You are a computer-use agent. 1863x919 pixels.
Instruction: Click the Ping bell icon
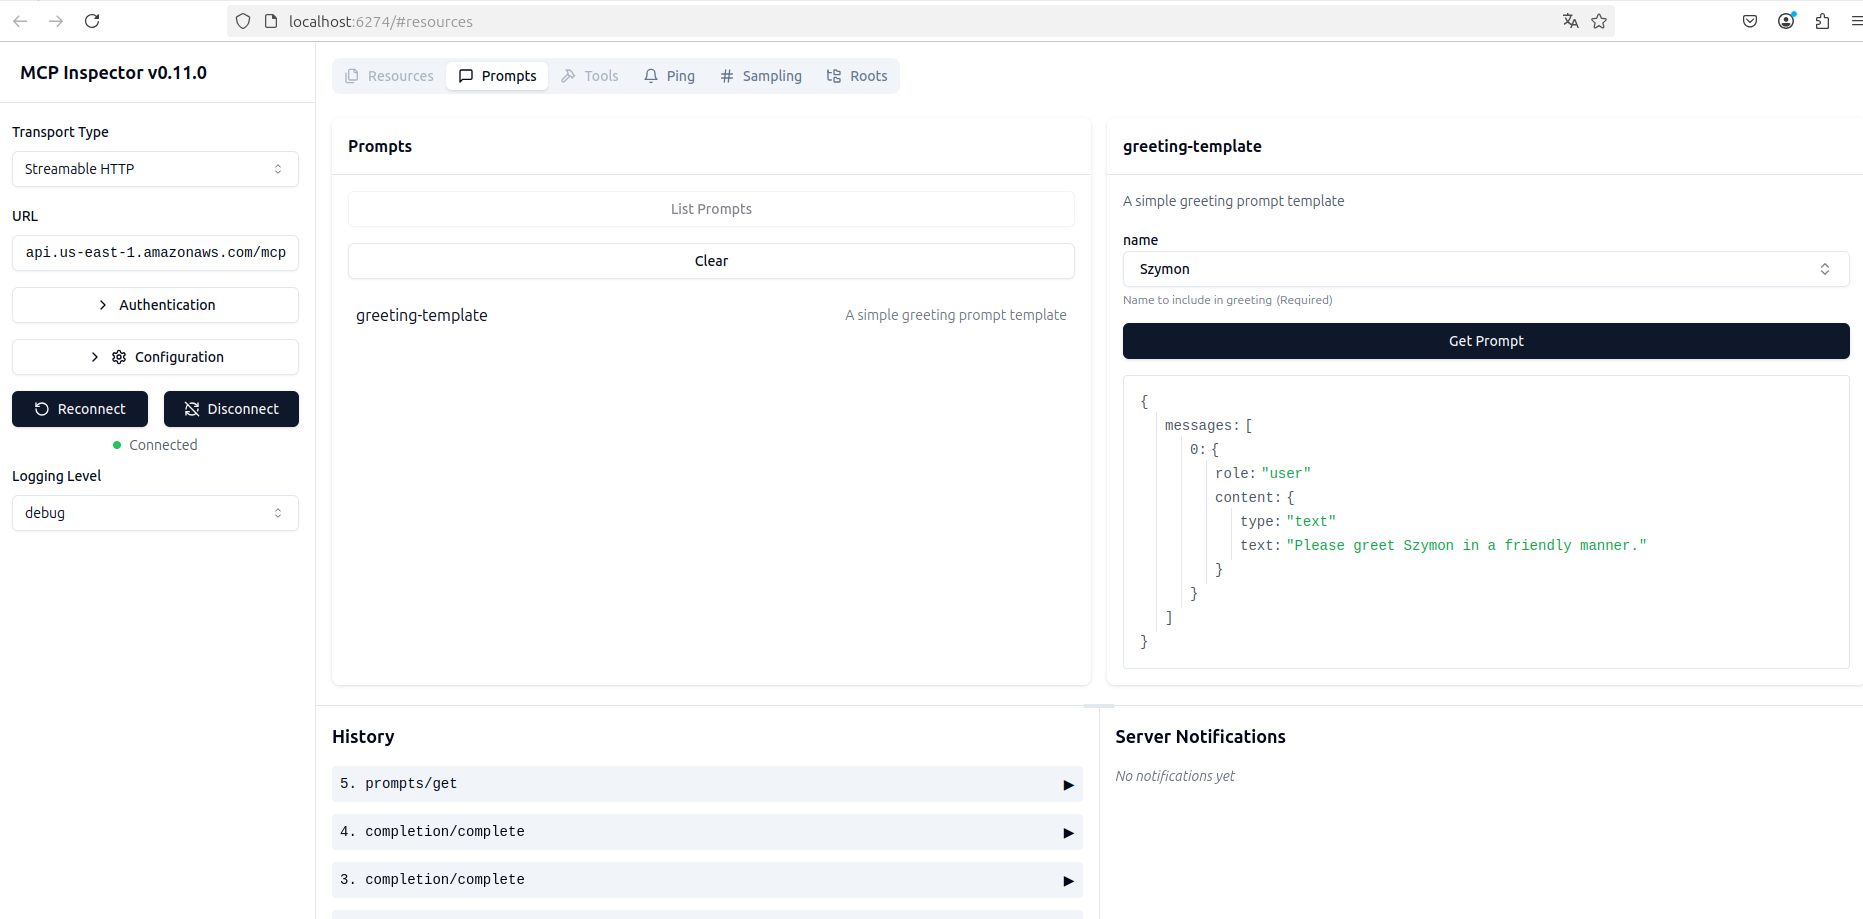pyautogui.click(x=651, y=76)
